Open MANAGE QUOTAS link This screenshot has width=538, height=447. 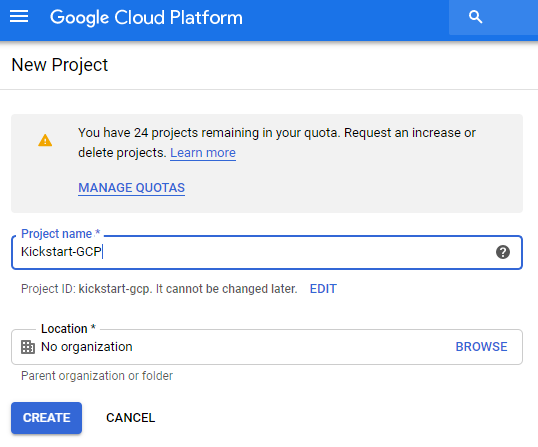pyautogui.click(x=131, y=188)
